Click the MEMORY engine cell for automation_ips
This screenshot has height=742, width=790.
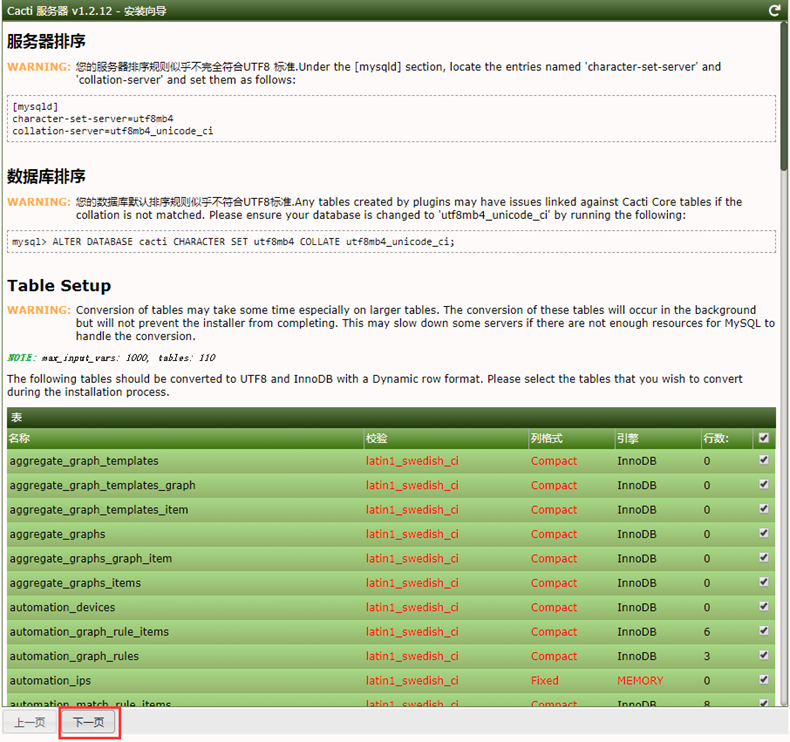point(640,681)
